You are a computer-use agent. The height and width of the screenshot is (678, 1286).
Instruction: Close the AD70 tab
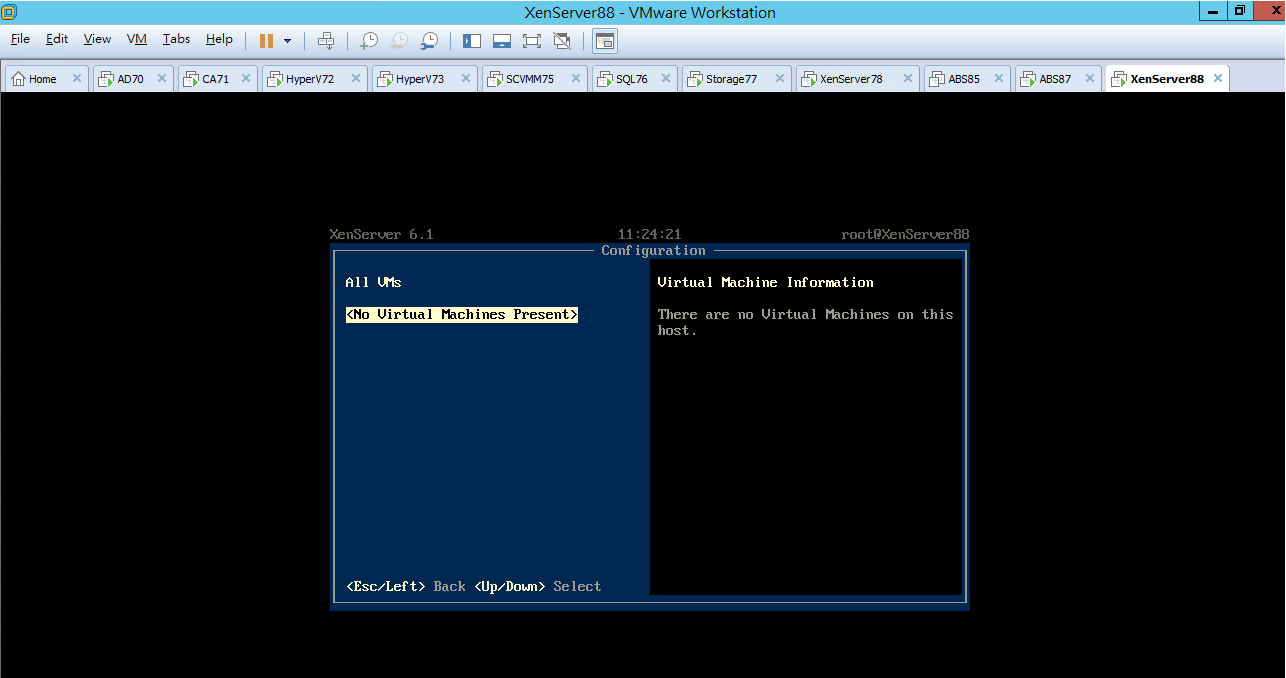click(161, 78)
